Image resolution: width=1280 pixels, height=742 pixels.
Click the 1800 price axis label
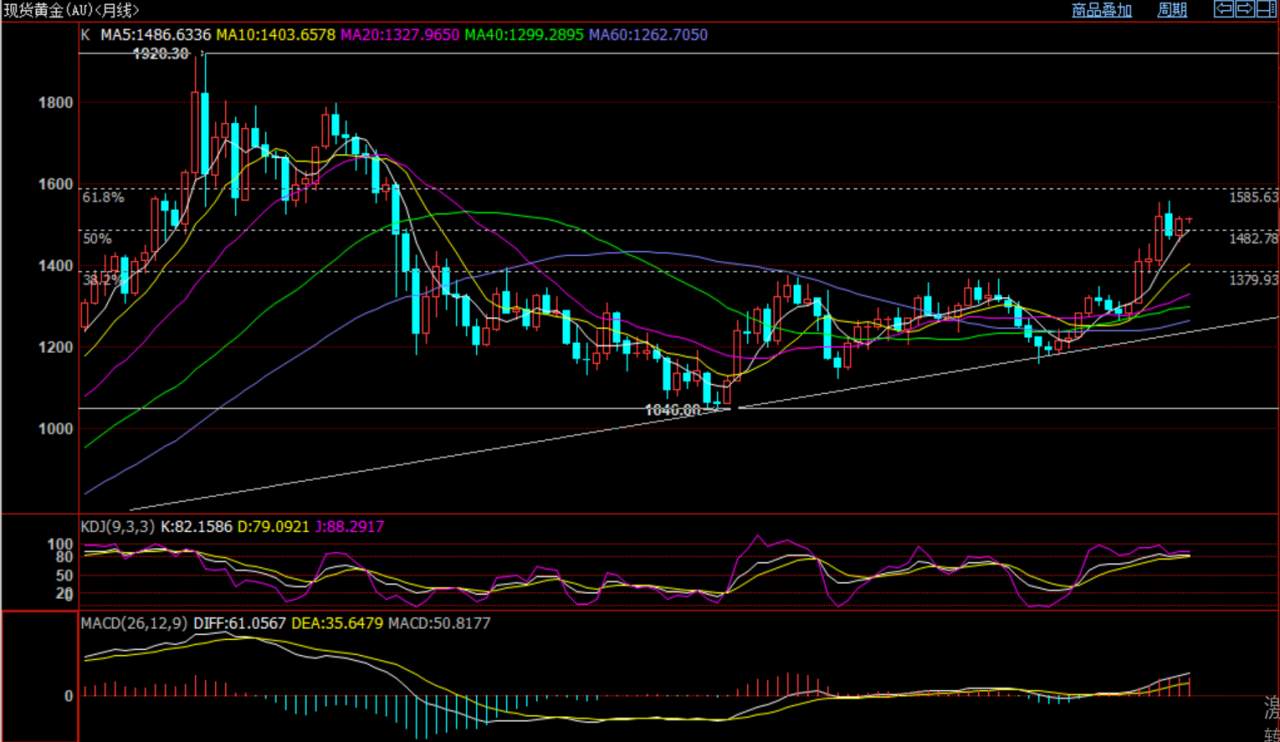(x=56, y=103)
